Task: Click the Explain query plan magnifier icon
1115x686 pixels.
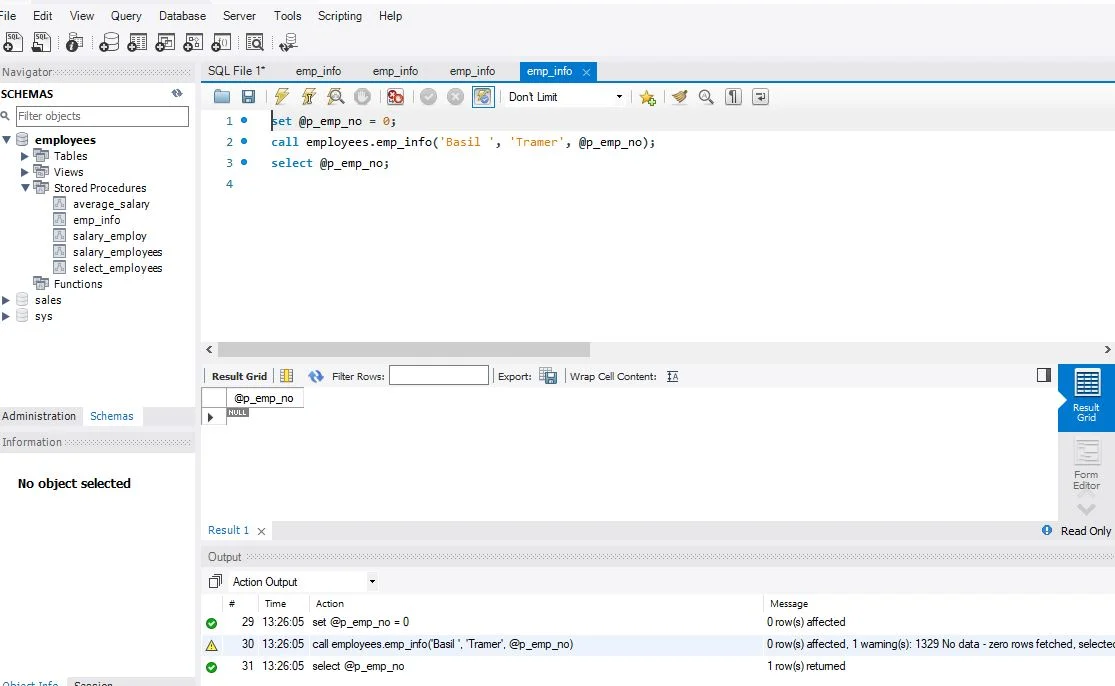Action: coord(336,97)
